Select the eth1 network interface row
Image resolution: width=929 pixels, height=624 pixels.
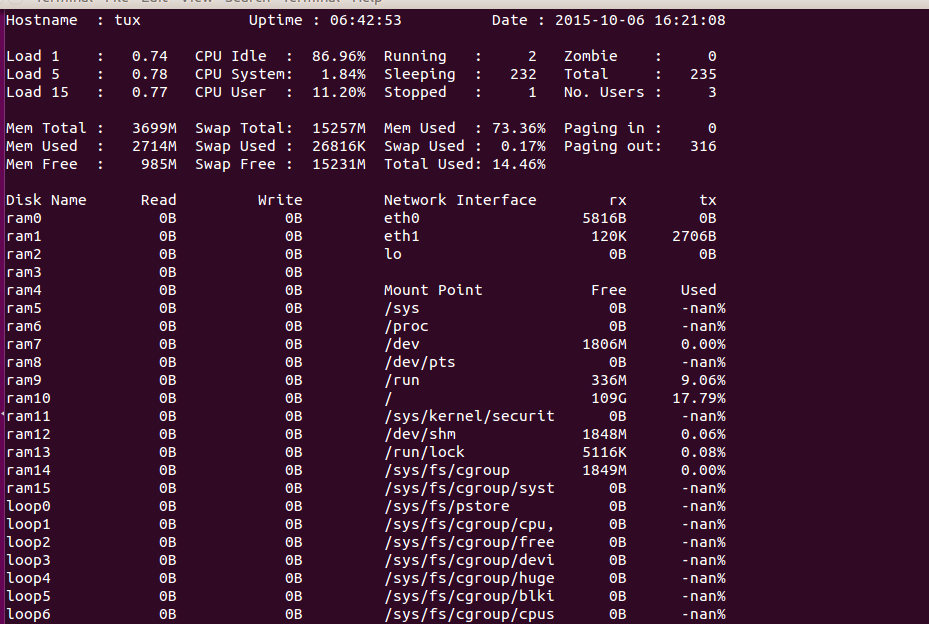coord(401,236)
